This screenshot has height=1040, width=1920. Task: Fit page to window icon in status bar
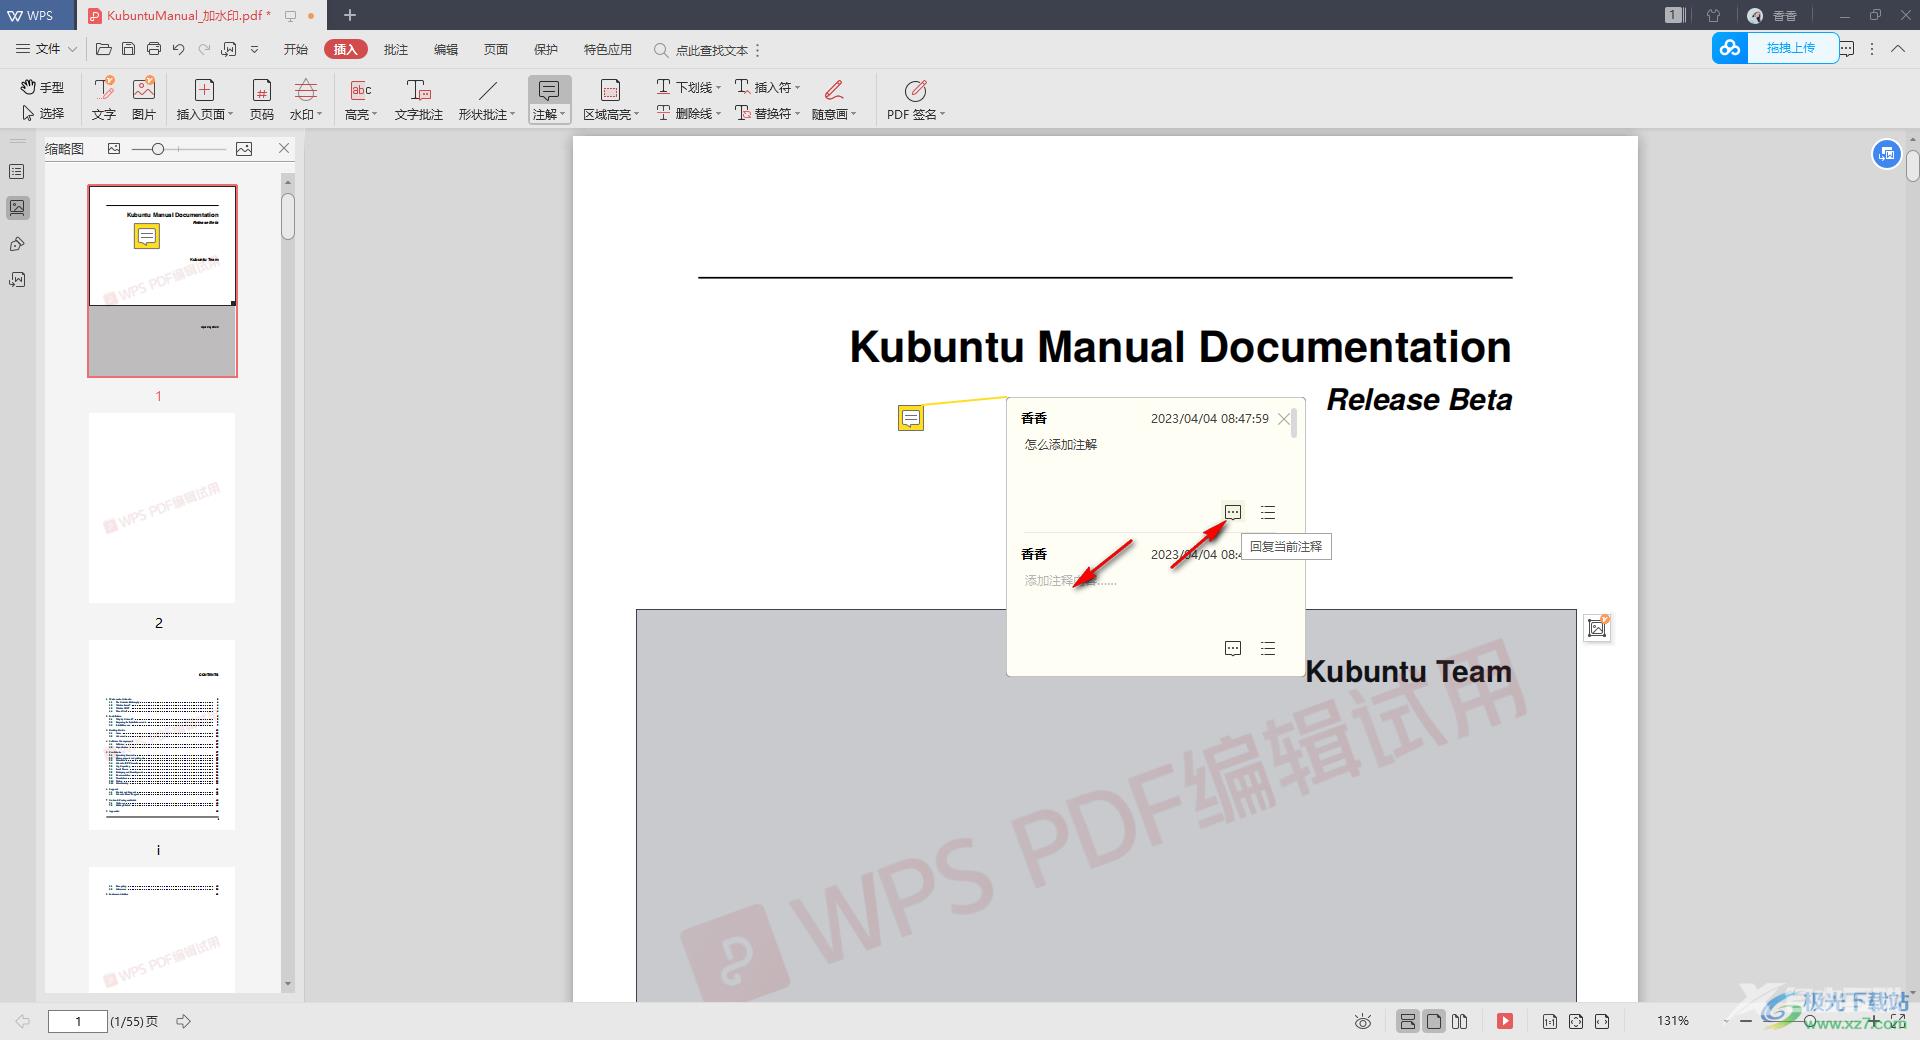(1576, 1021)
